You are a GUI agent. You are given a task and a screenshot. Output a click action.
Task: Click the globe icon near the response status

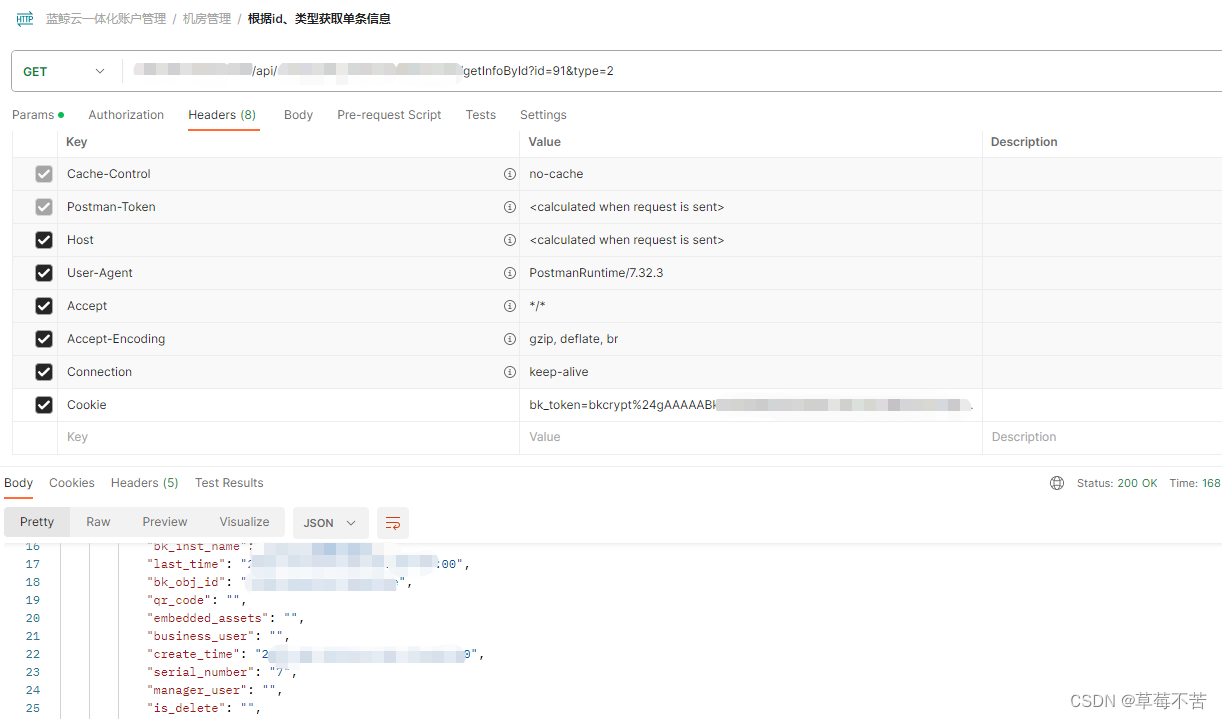pyautogui.click(x=1057, y=482)
